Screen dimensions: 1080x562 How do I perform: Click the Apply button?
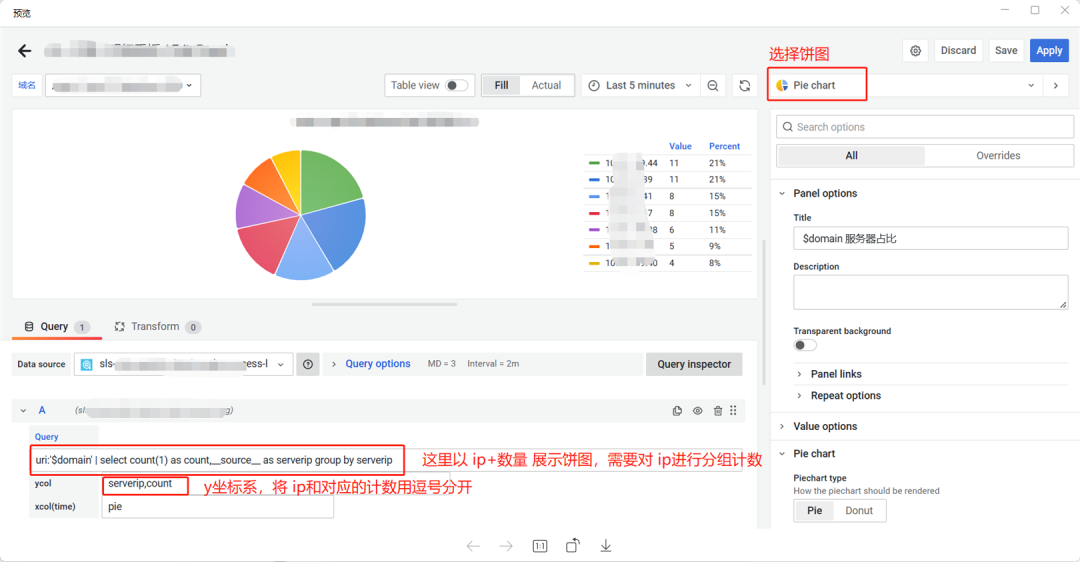click(x=1049, y=51)
